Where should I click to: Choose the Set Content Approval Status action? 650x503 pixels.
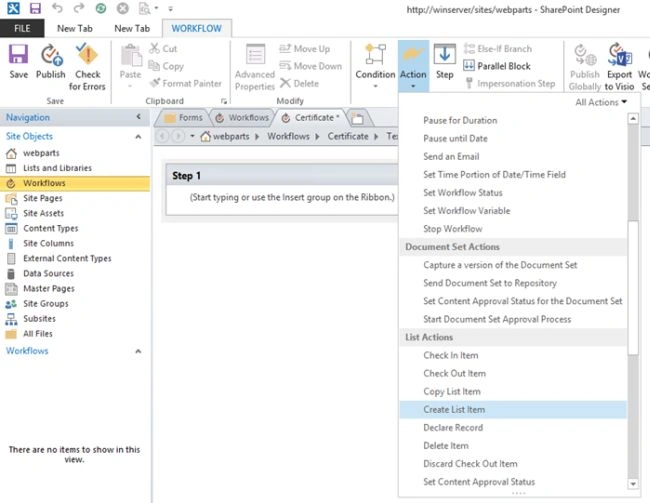point(513,481)
